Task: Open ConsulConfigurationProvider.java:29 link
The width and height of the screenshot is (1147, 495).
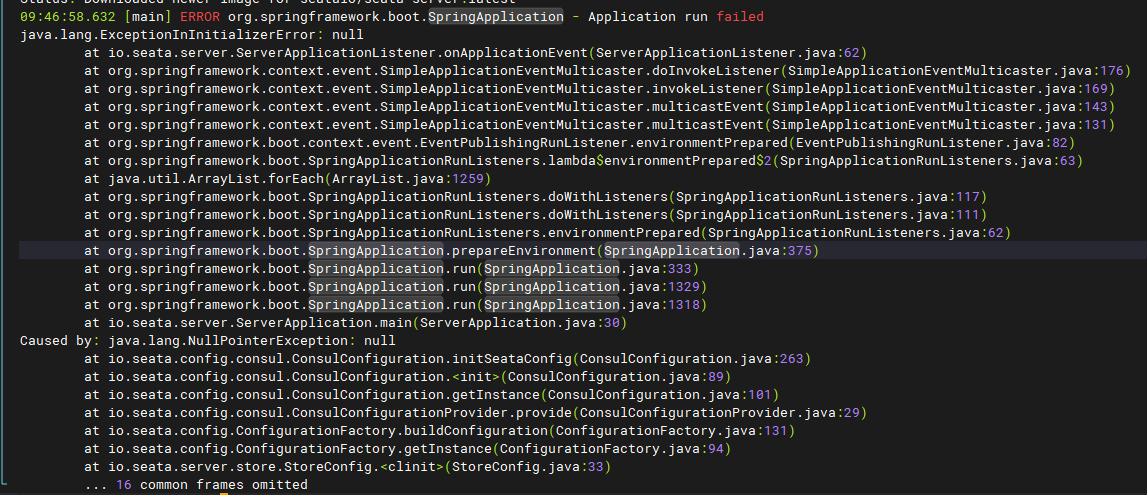Action: 720,412
